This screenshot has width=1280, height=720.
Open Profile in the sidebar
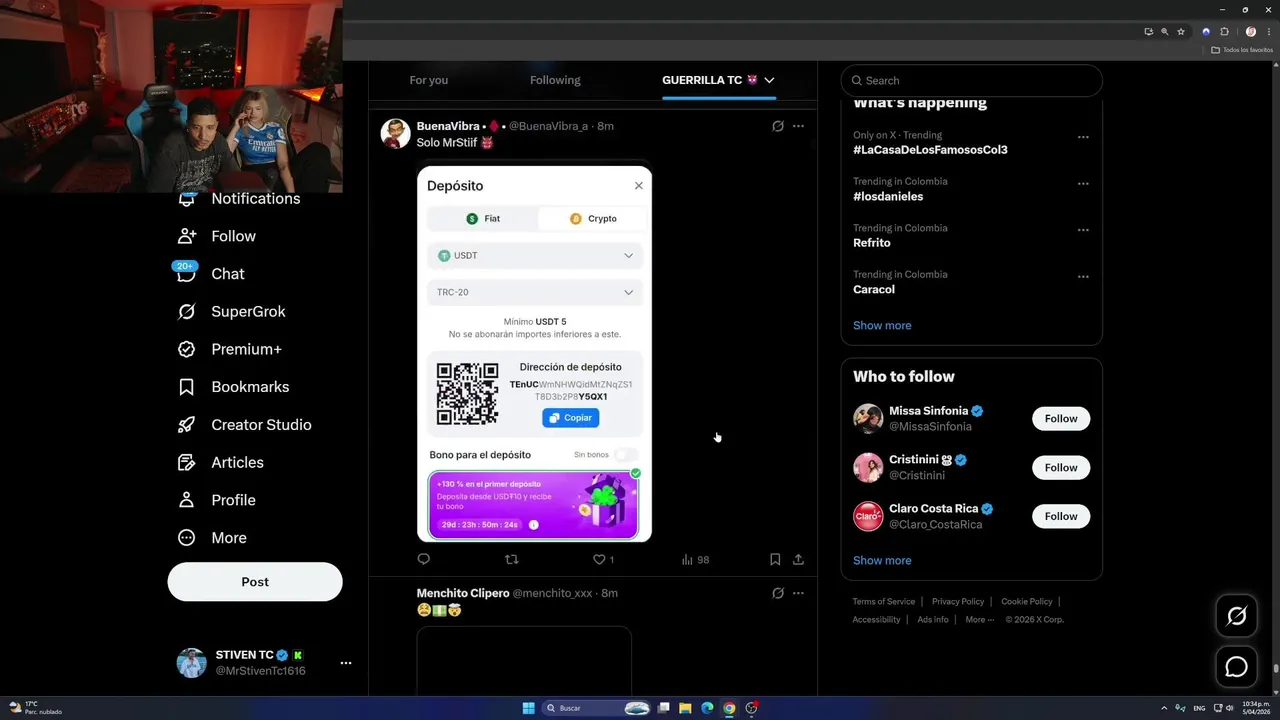click(x=216, y=500)
